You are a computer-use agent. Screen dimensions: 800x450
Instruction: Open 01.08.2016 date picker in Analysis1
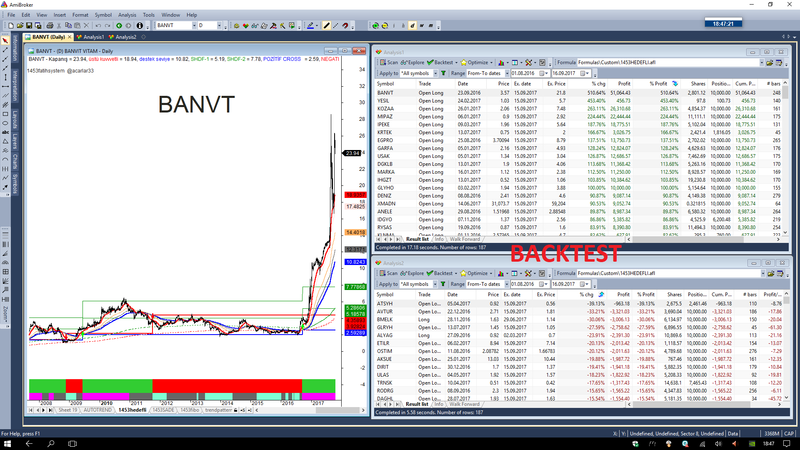click(x=544, y=73)
